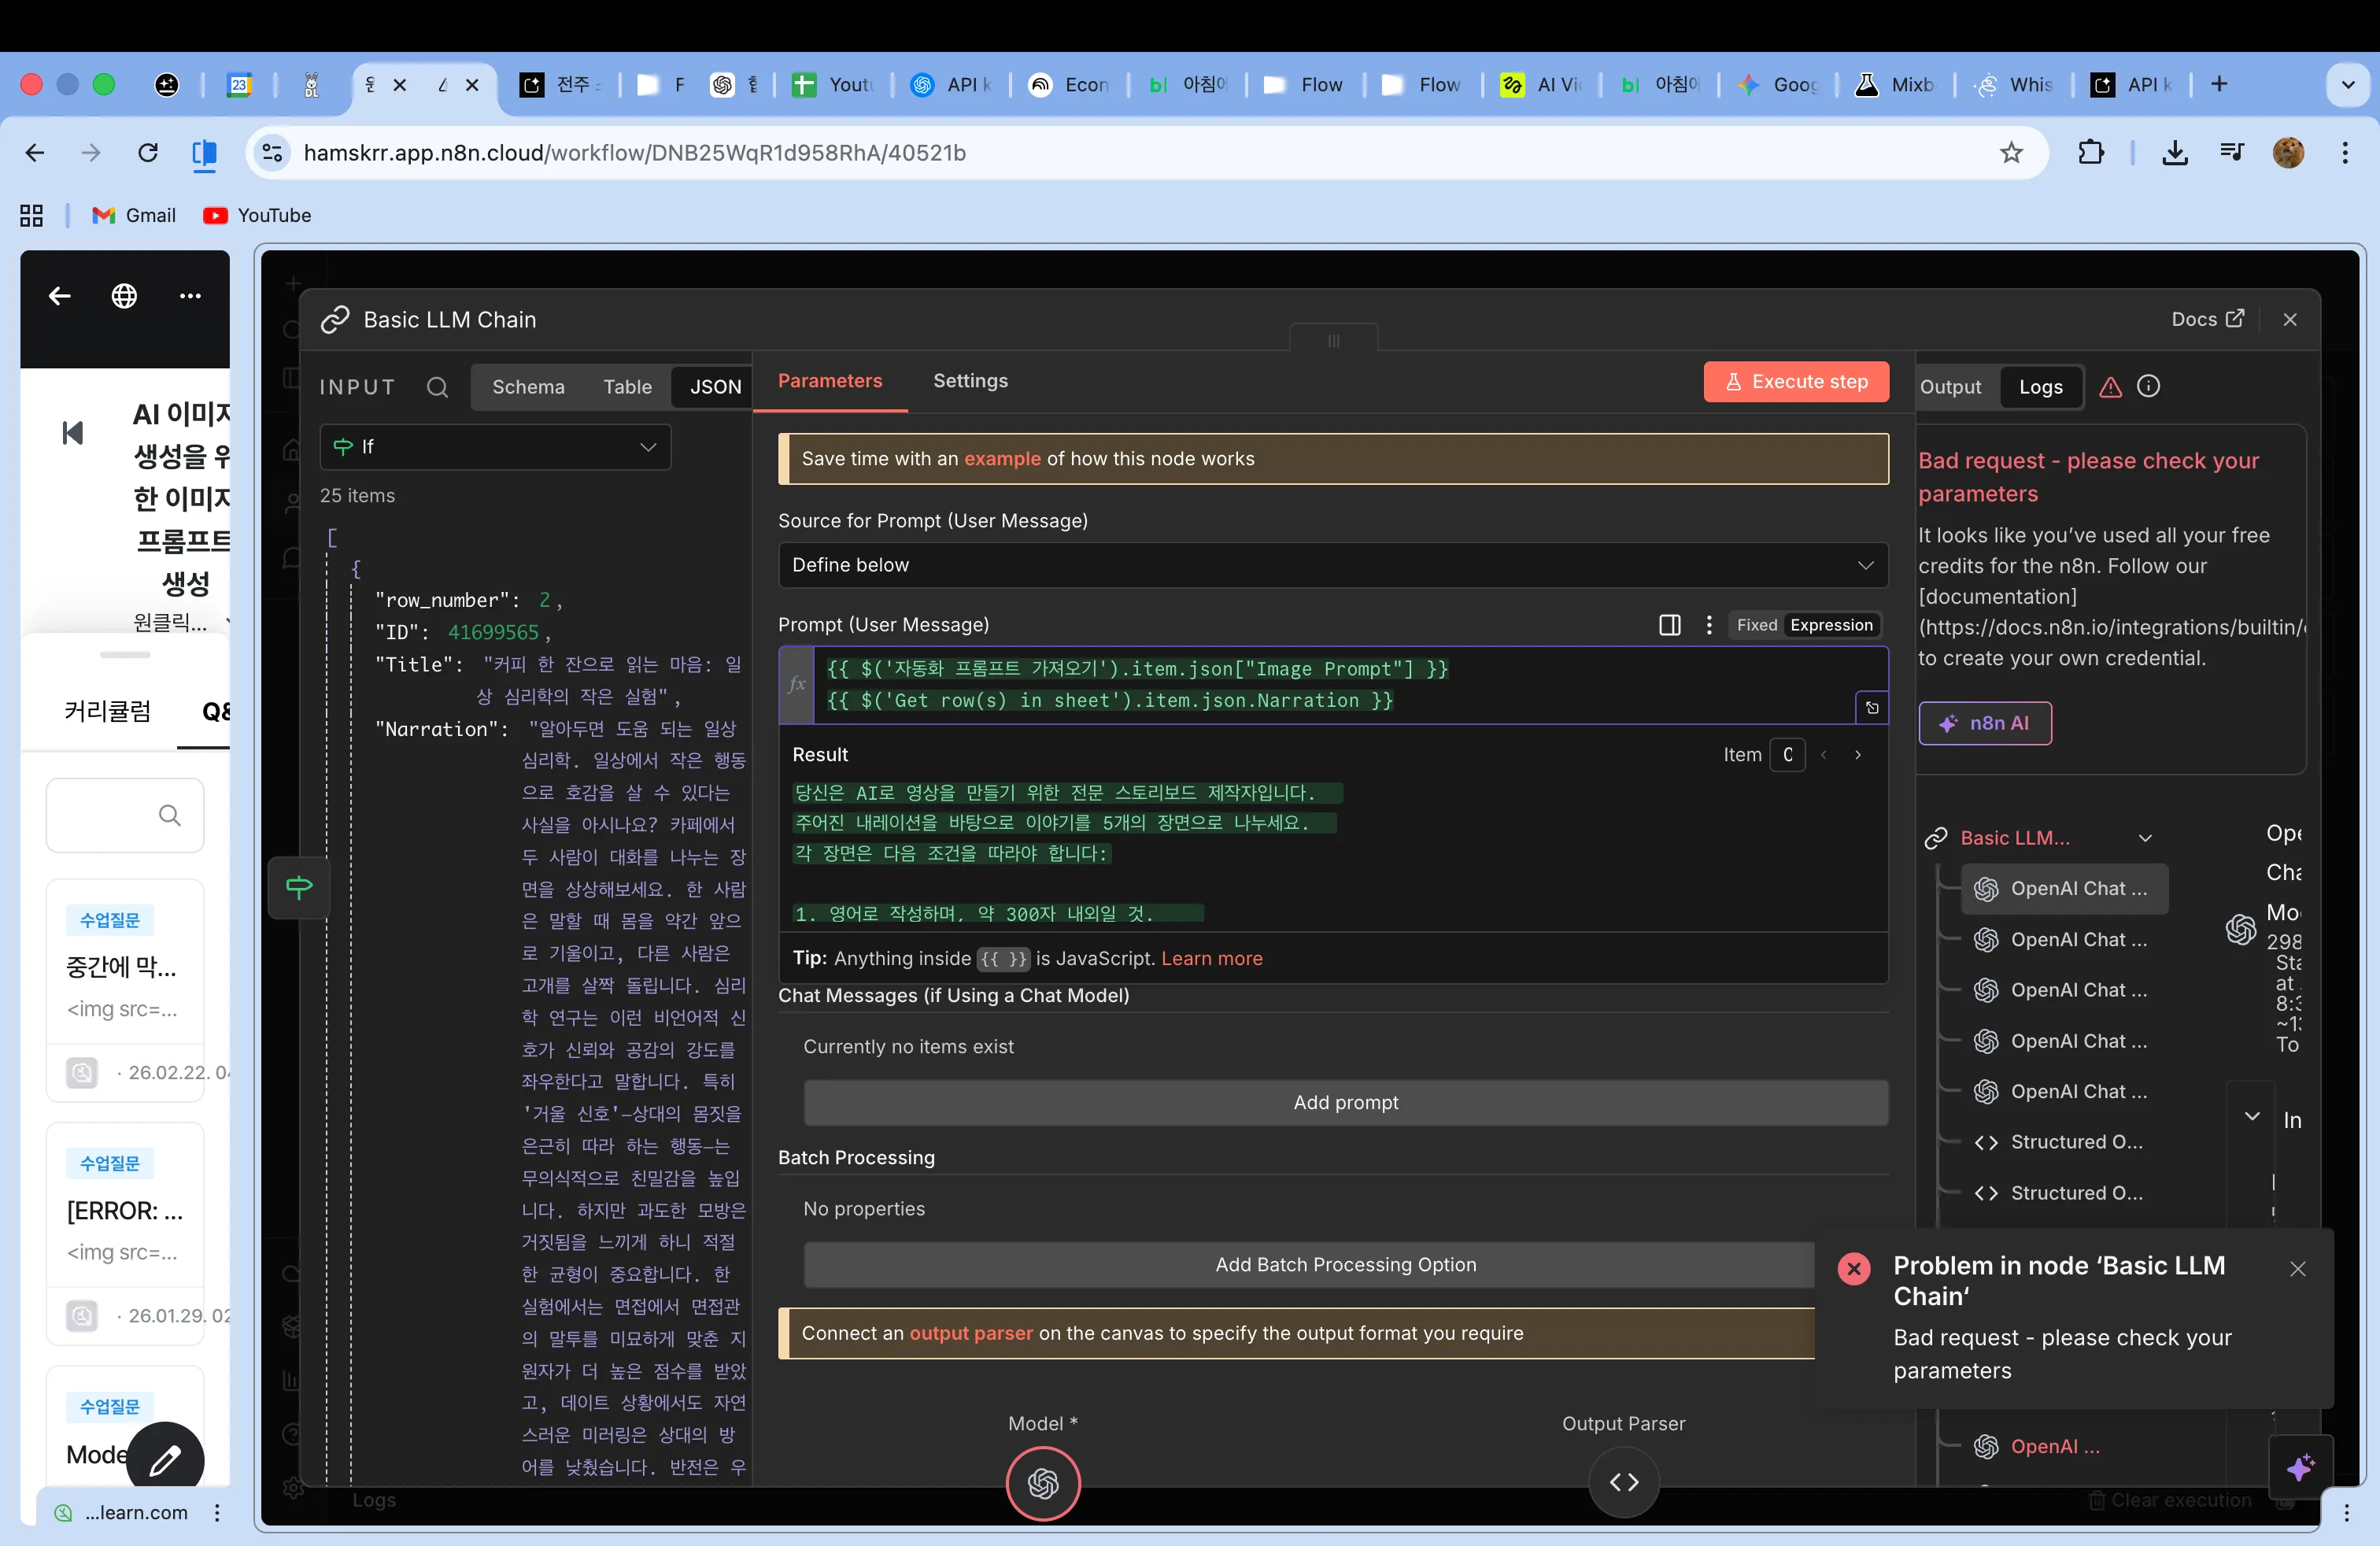Collapse the Basic LLM log tree
This screenshot has width=2380, height=1546.
click(x=2145, y=838)
